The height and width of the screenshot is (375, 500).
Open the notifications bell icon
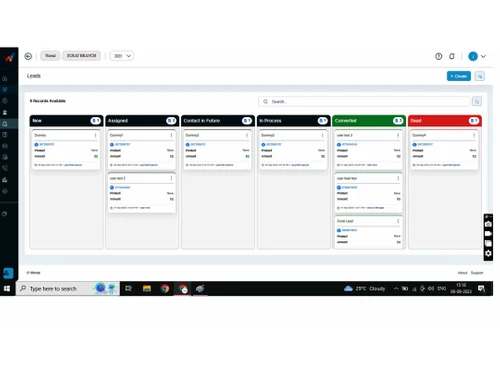pos(452,56)
